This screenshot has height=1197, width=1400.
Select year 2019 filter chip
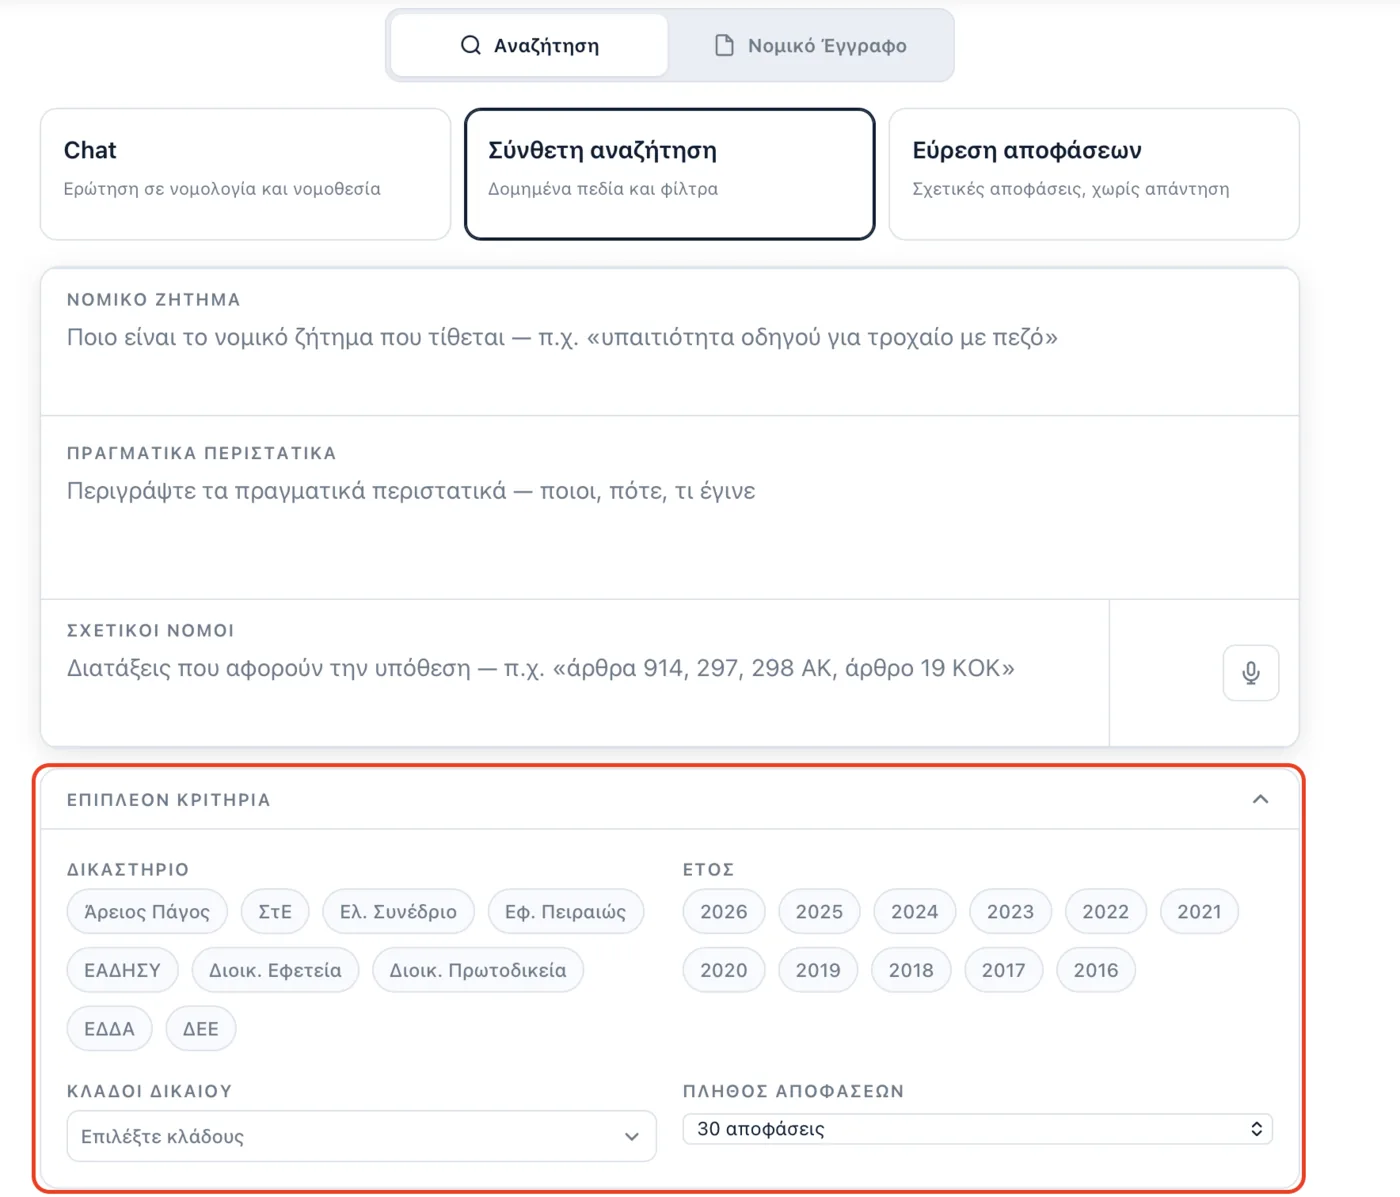(x=818, y=970)
